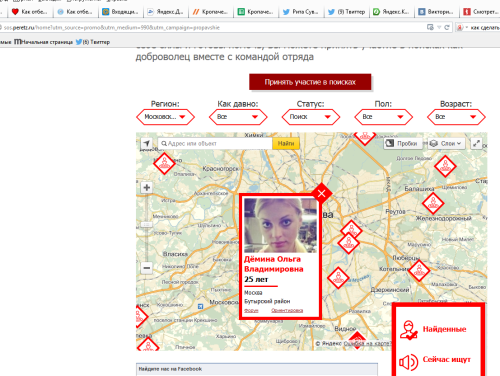Expand the map to fullscreen
Screen dimensions: 500x376
click(x=476, y=143)
